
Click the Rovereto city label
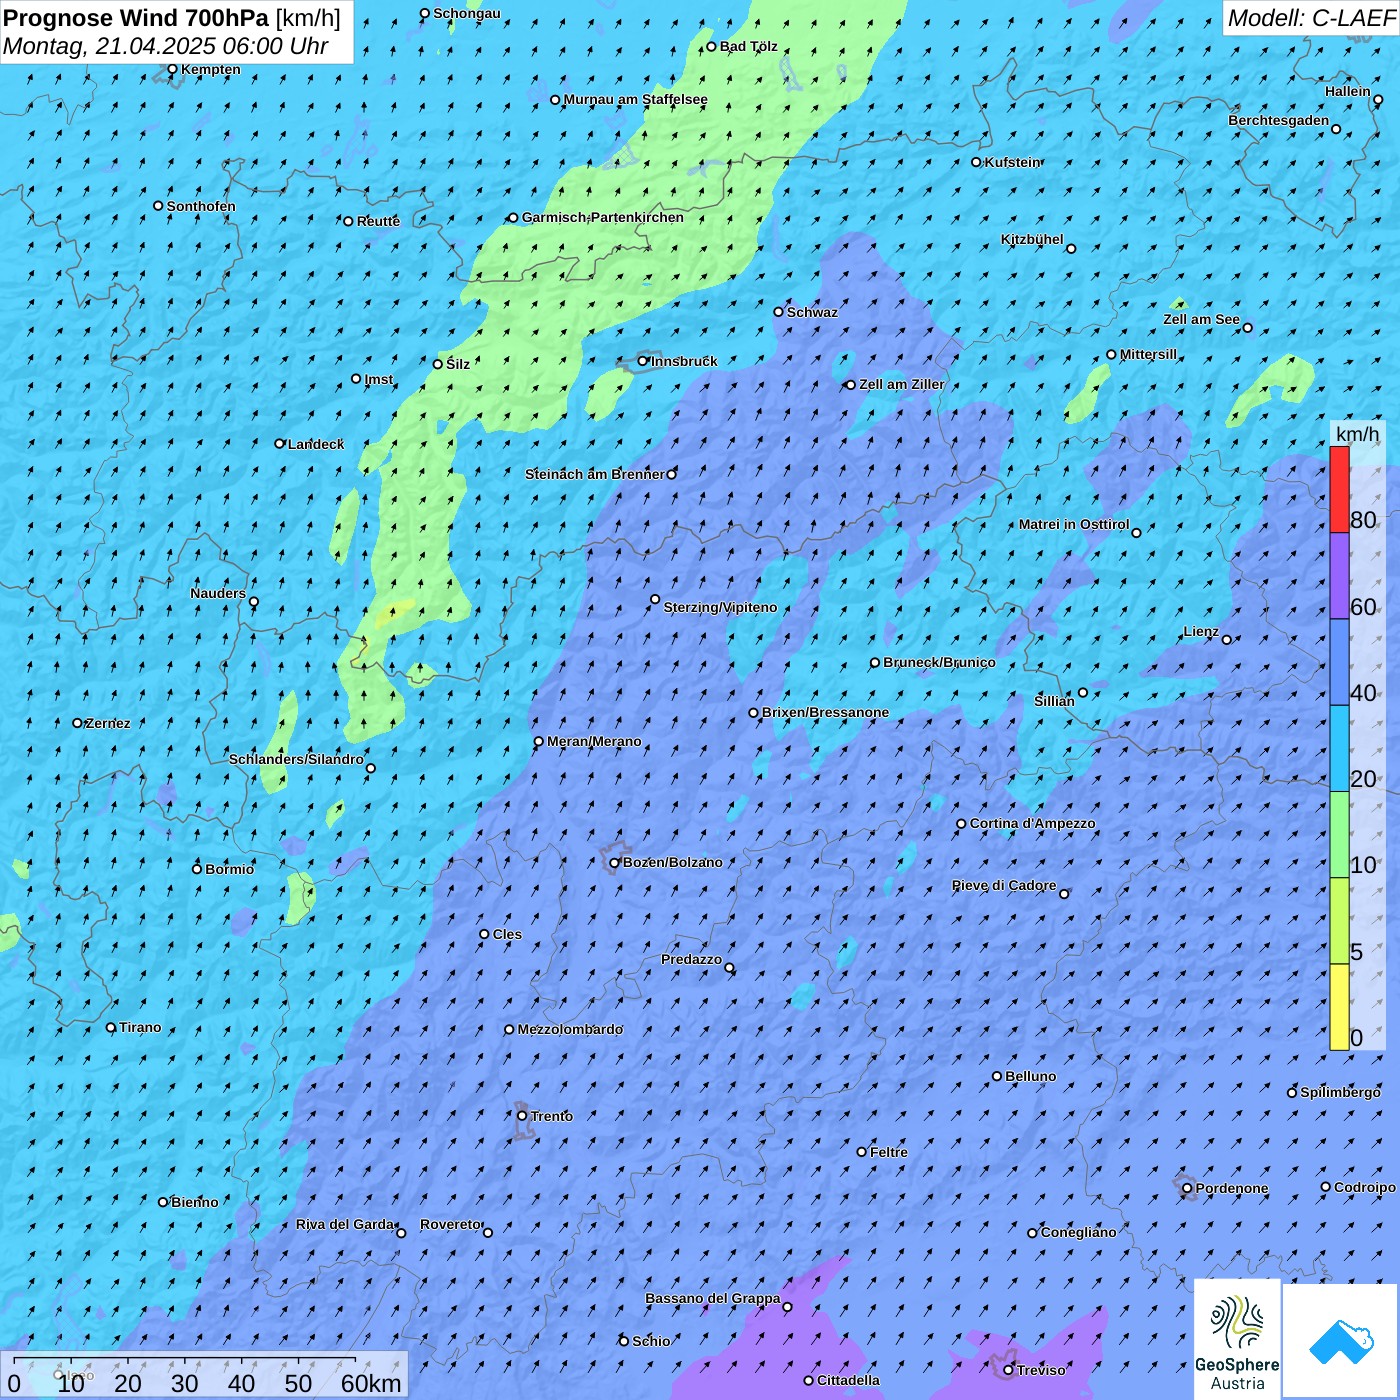pos(451,1224)
